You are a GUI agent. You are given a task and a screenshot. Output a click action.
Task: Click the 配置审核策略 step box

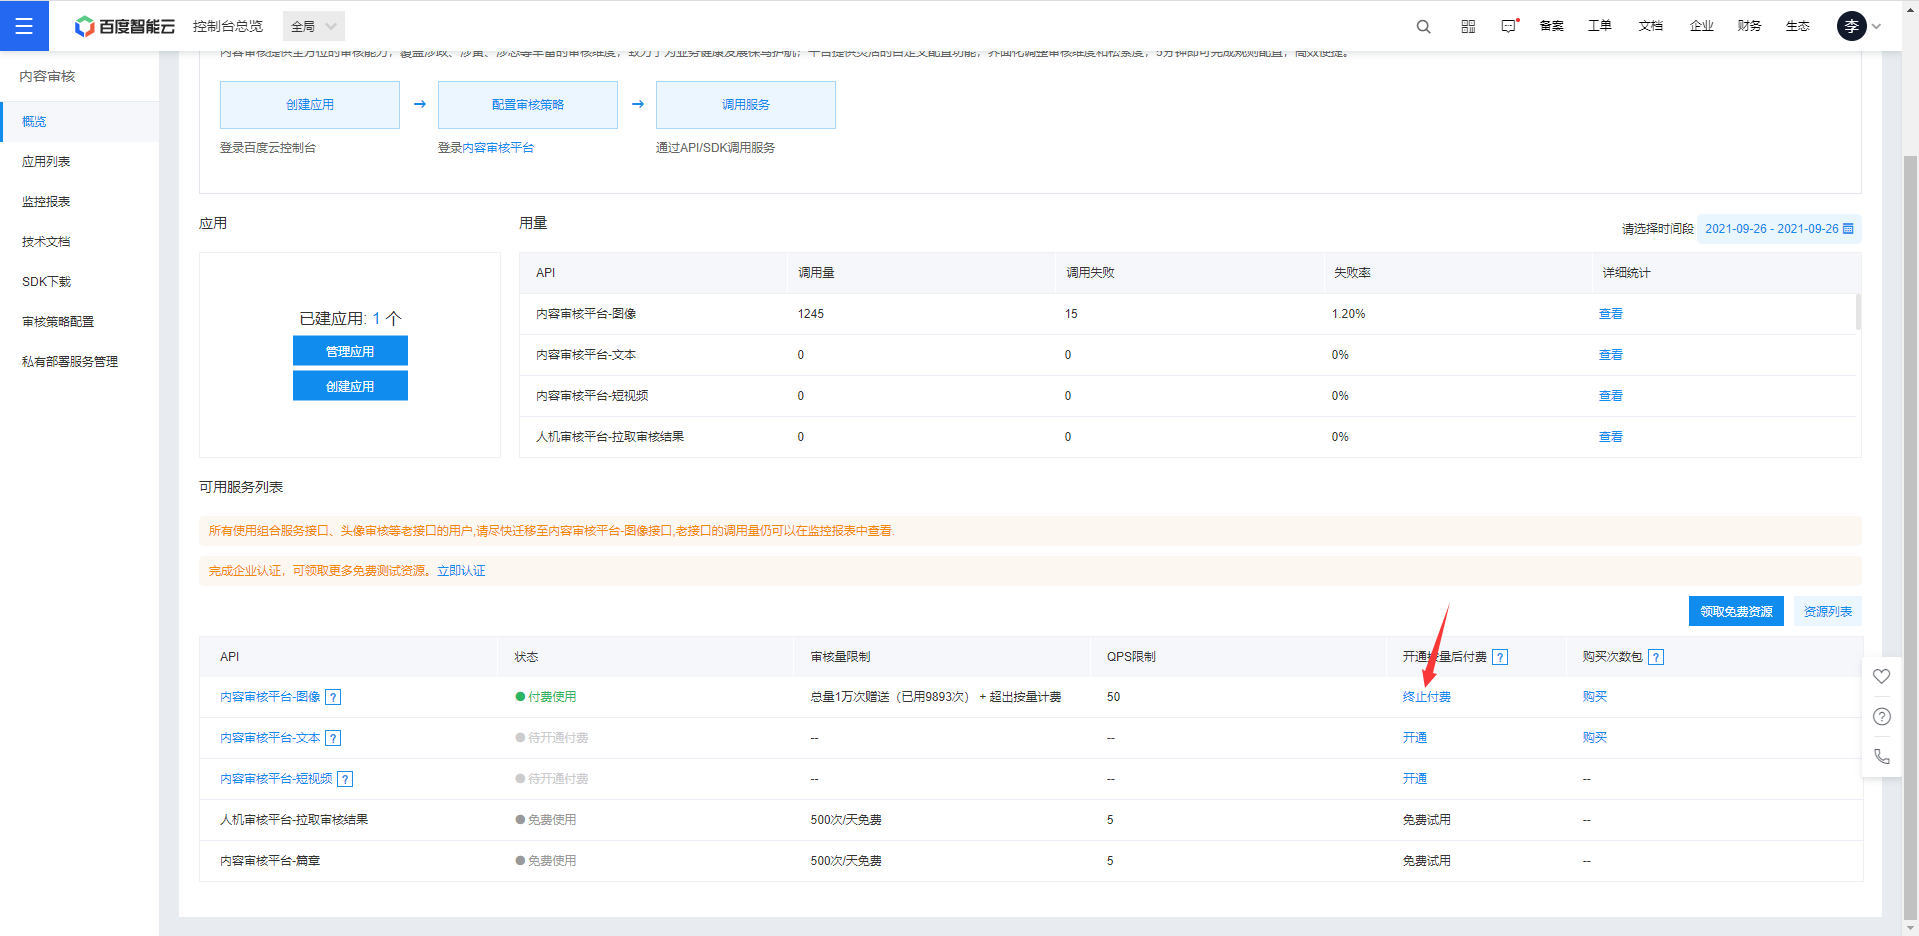coord(528,105)
